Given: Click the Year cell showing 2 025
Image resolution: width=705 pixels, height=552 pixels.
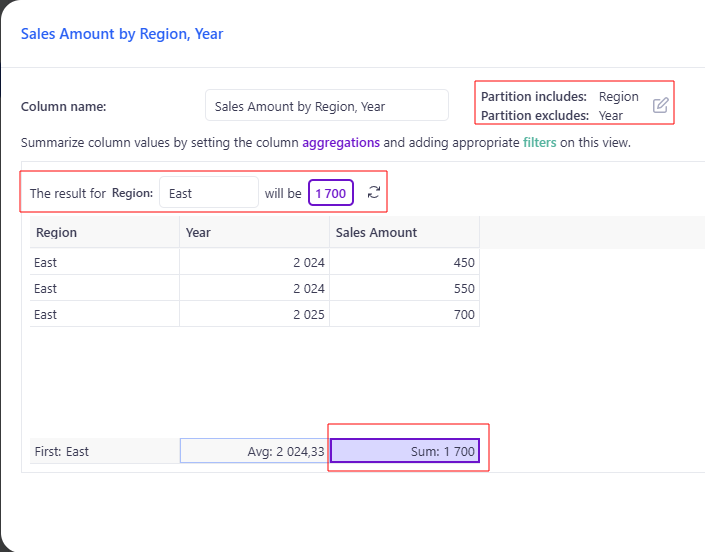Looking at the screenshot, I should point(254,315).
